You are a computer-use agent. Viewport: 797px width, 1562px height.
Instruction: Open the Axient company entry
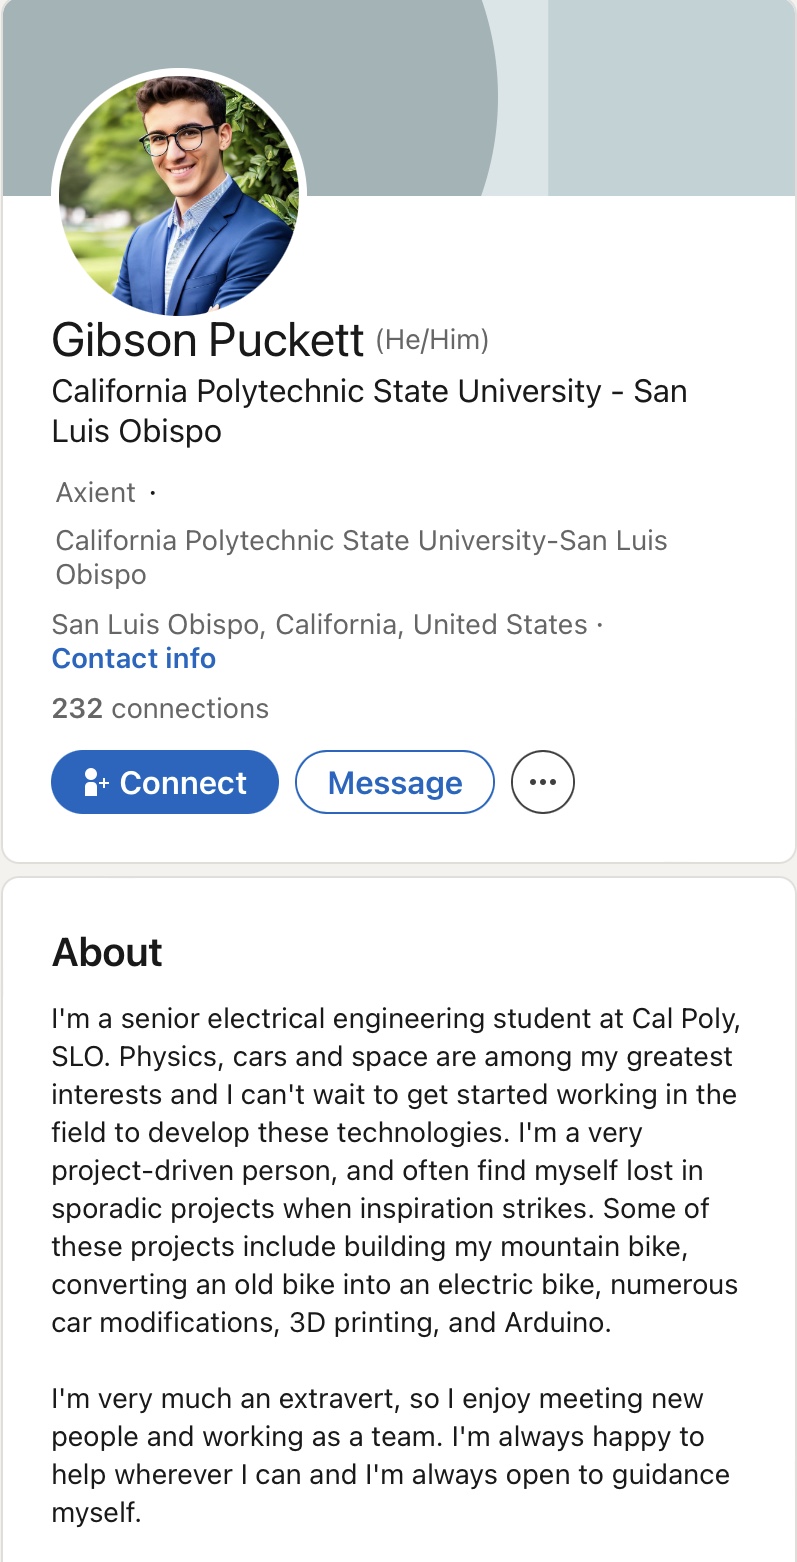point(95,493)
